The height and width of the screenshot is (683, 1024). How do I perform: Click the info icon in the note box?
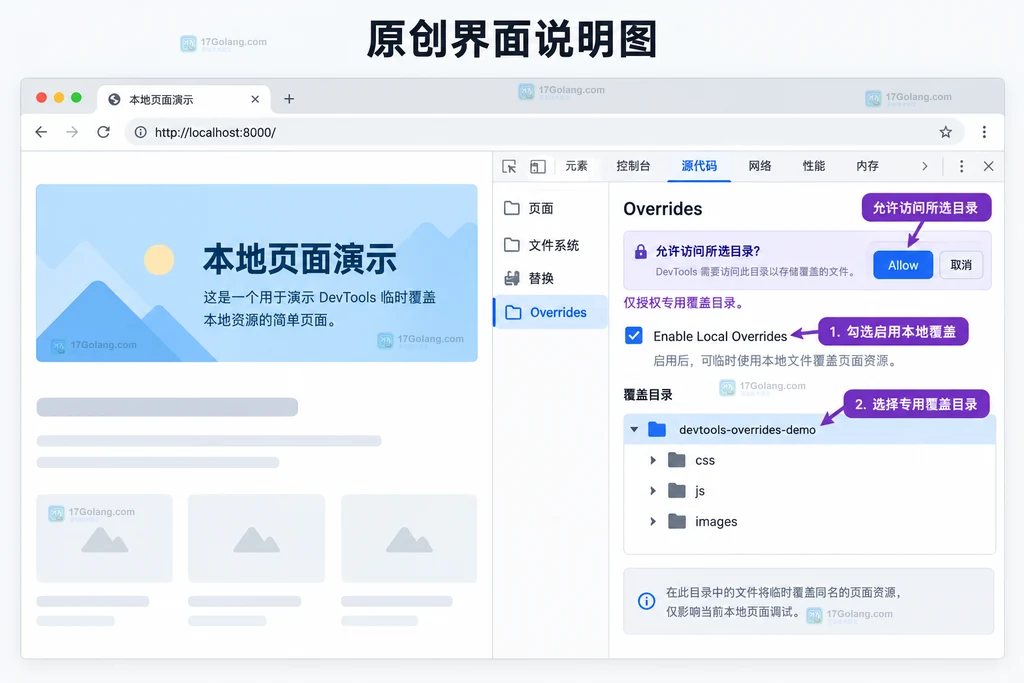tap(646, 601)
